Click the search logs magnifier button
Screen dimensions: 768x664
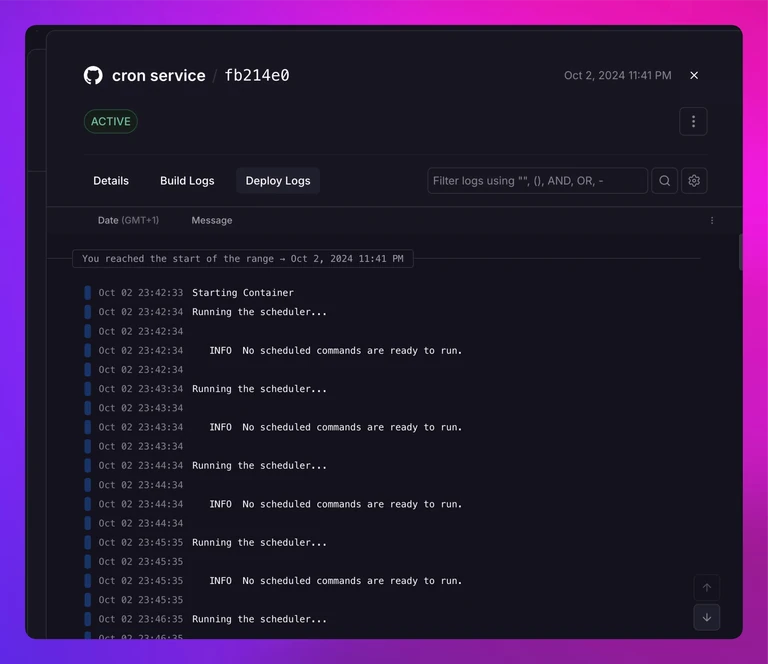click(664, 181)
